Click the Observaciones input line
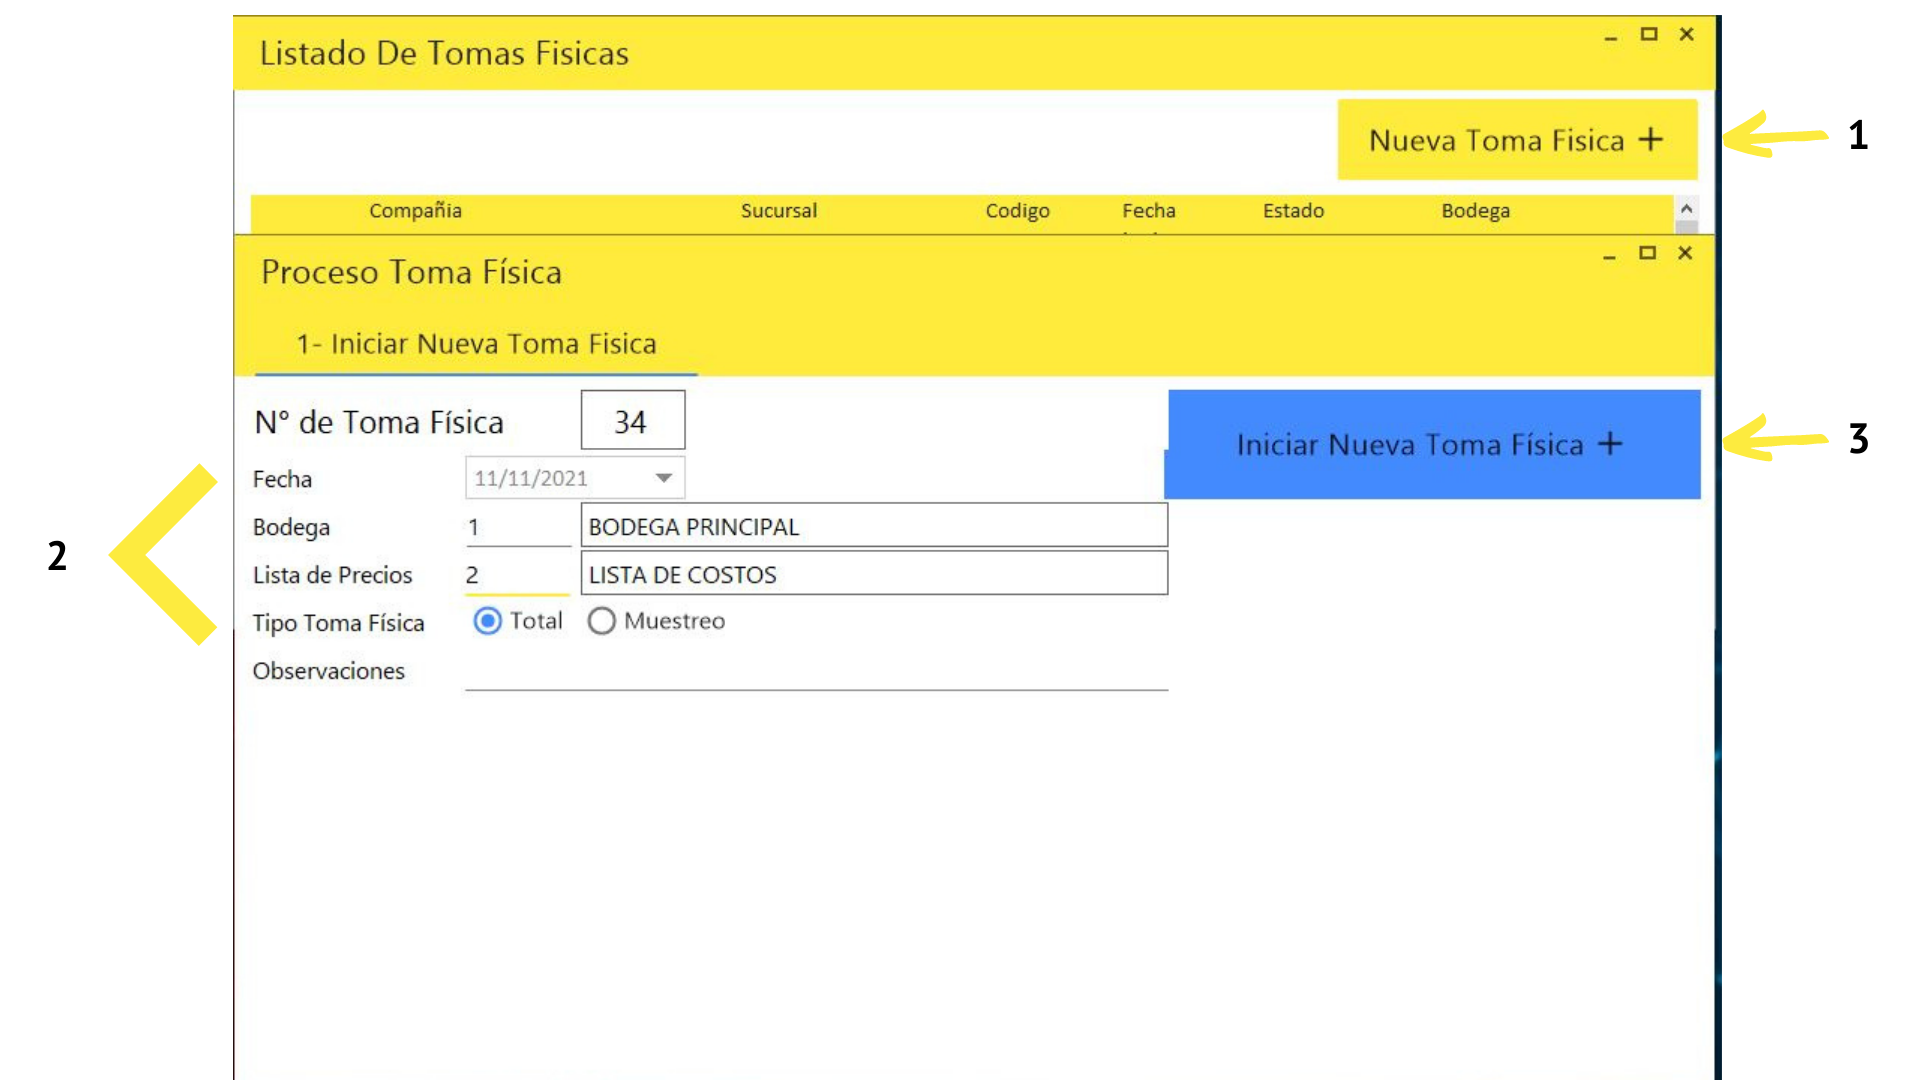This screenshot has height=1080, width=1920. (x=815, y=674)
